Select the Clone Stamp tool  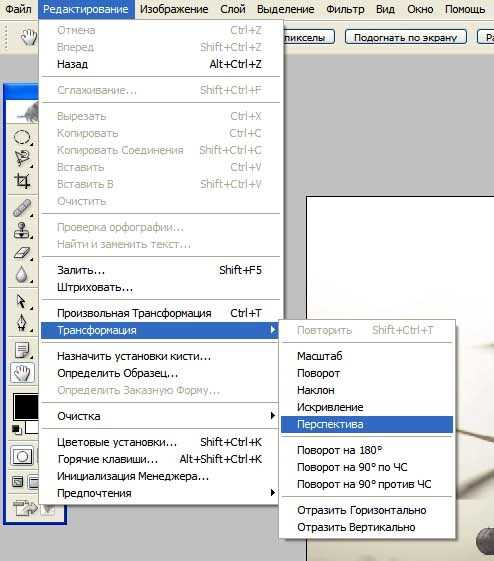tap(22, 230)
